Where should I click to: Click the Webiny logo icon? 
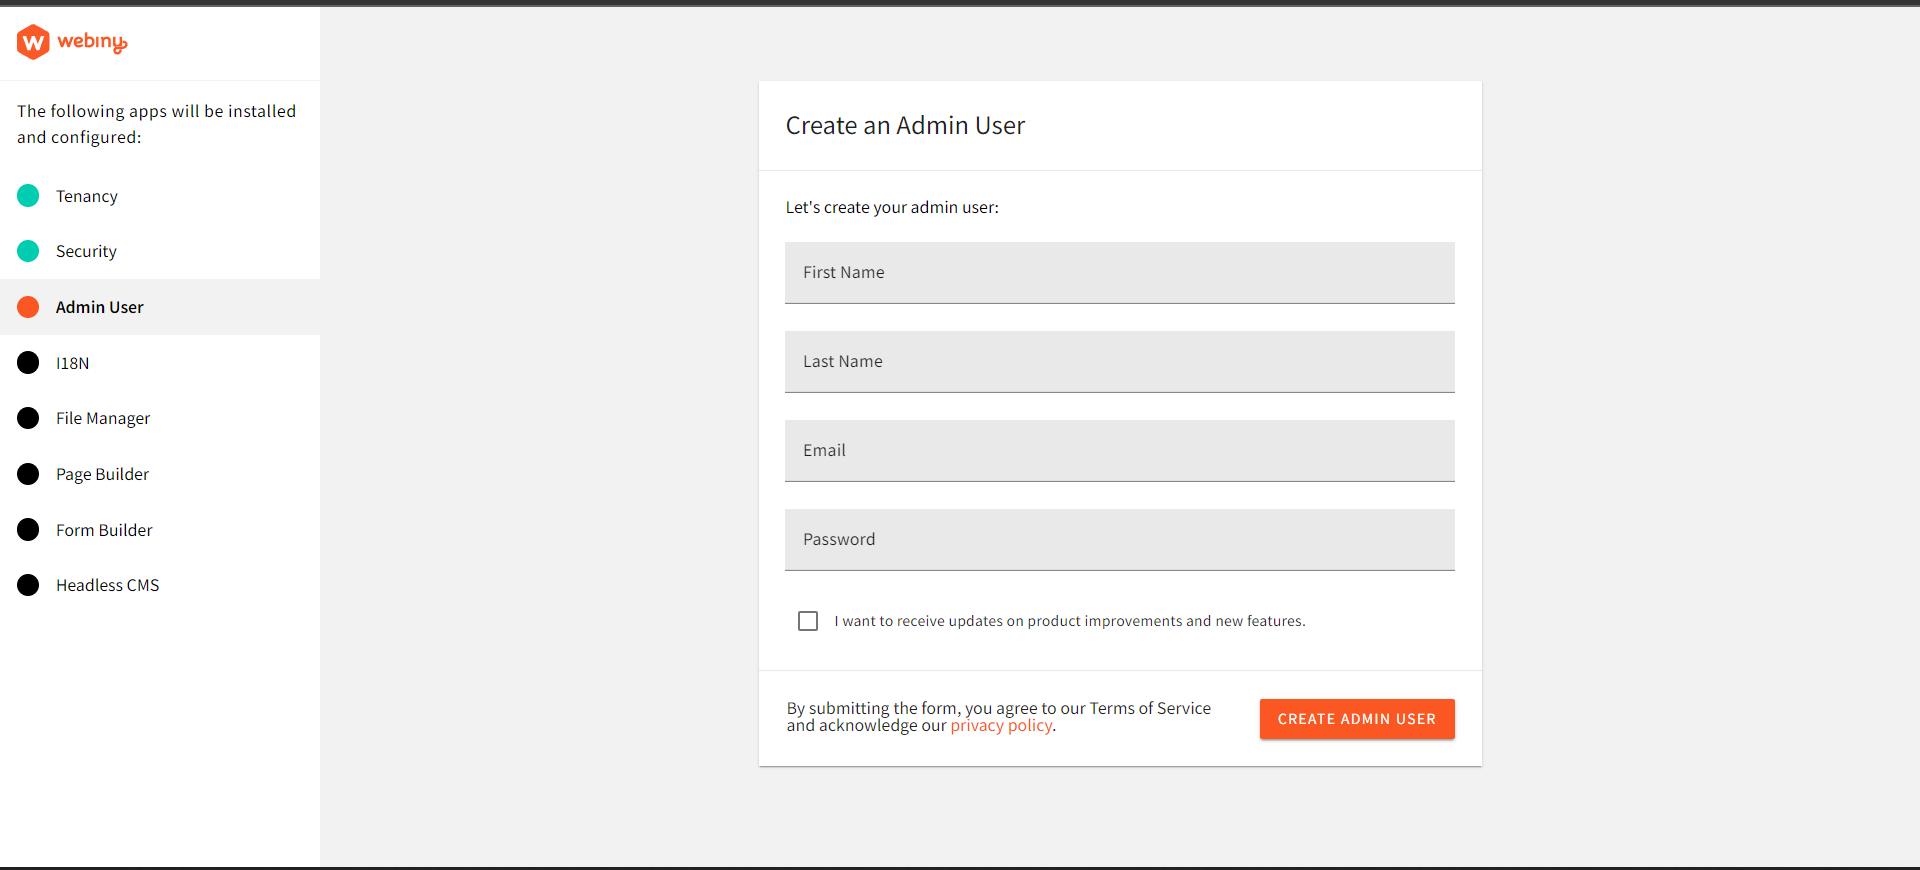tap(32, 42)
